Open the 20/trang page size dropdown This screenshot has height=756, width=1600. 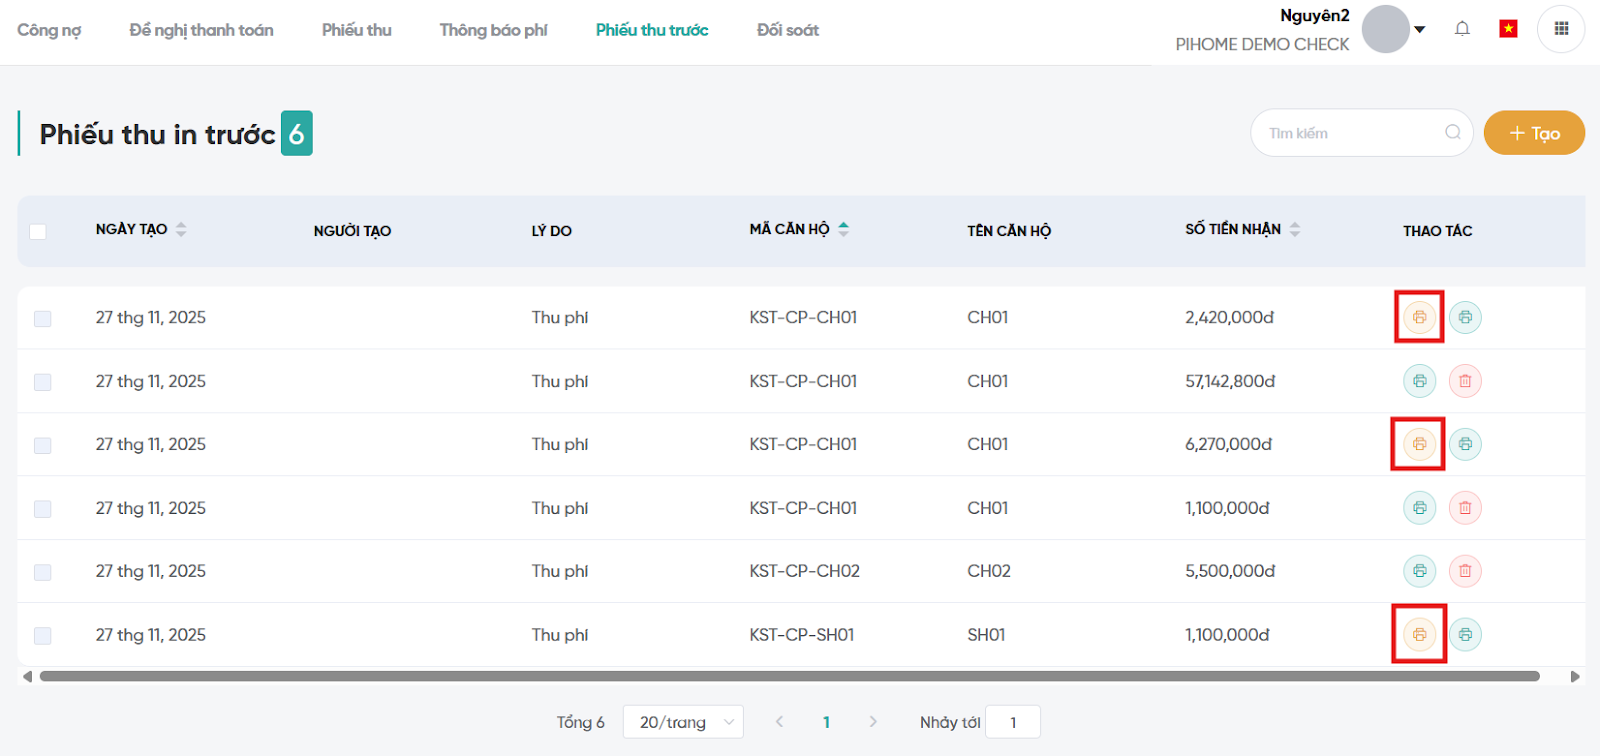(x=683, y=722)
